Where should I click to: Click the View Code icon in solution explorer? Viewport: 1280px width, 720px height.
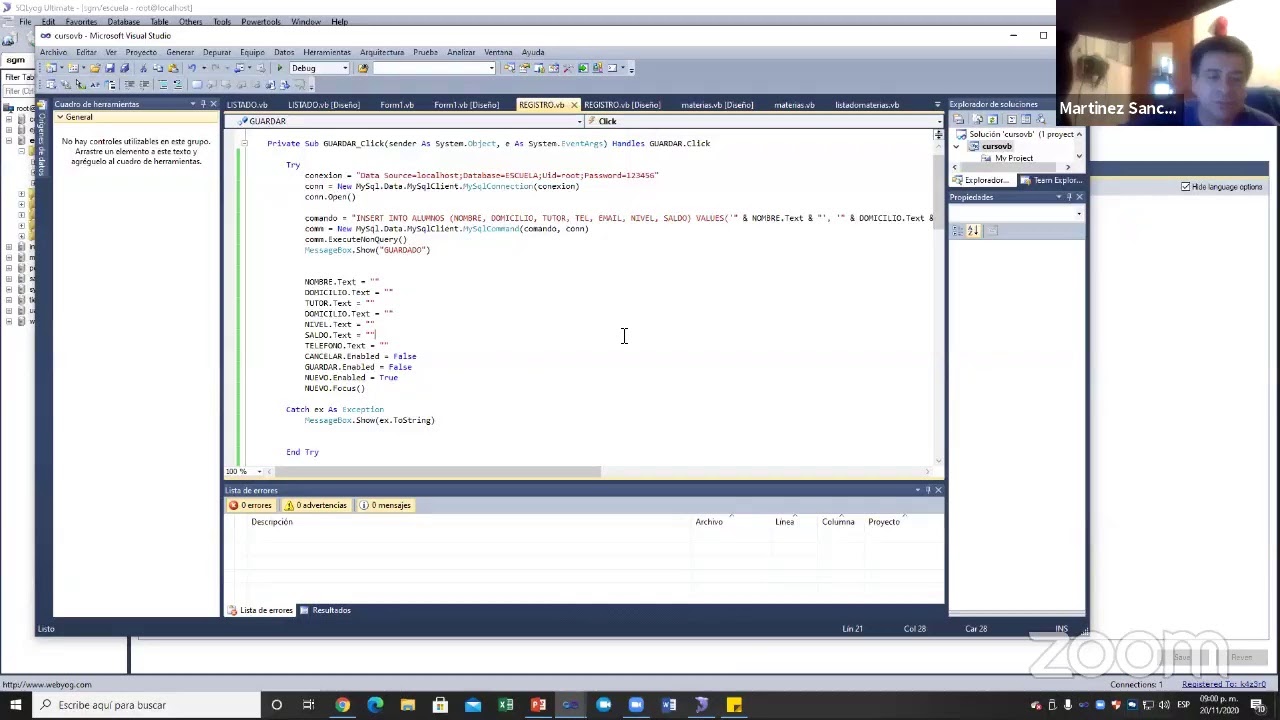[x=1012, y=119]
